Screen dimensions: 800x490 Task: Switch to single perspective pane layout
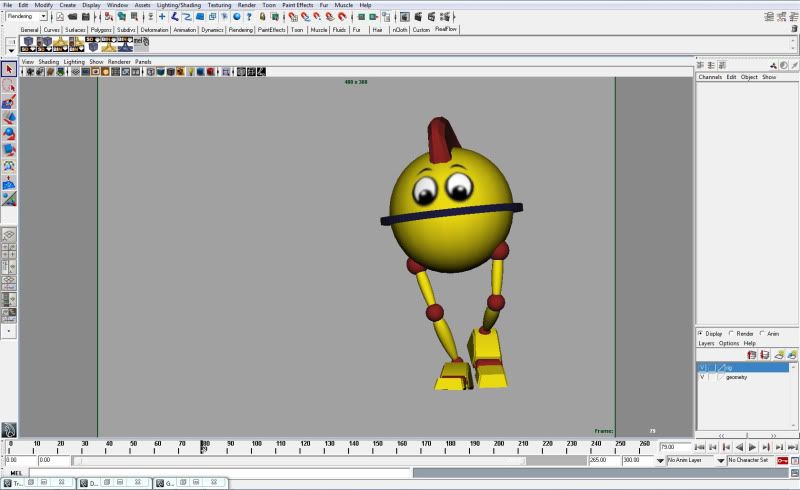tap(9, 235)
